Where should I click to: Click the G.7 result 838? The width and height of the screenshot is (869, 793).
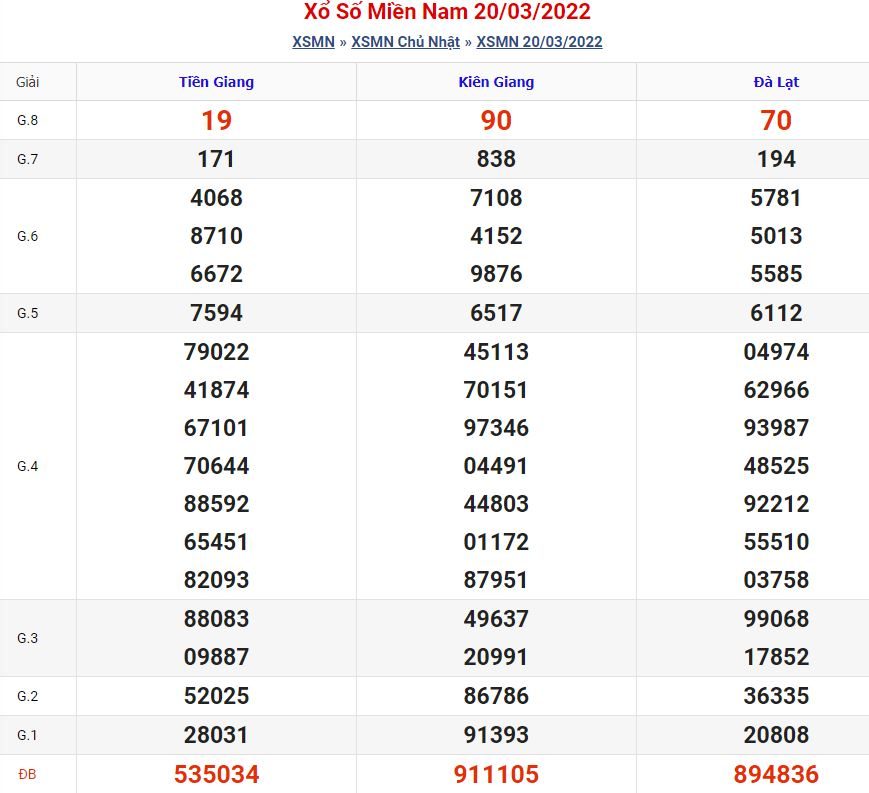(496, 159)
